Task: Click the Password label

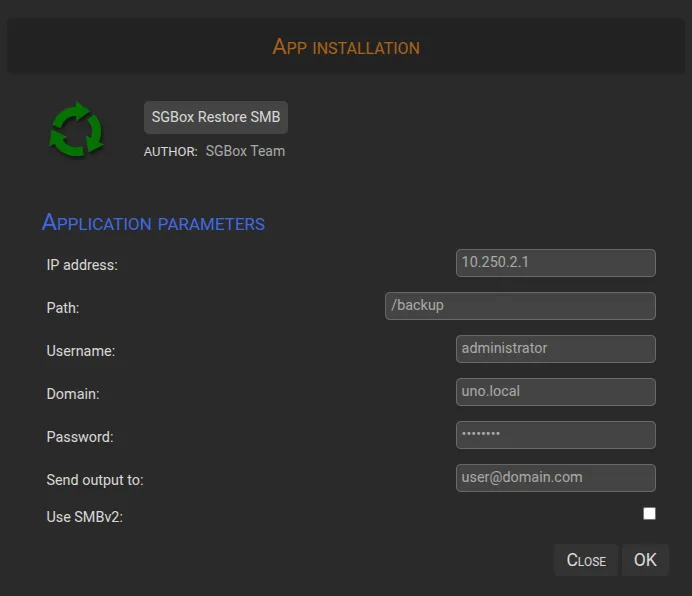Action: 80,437
